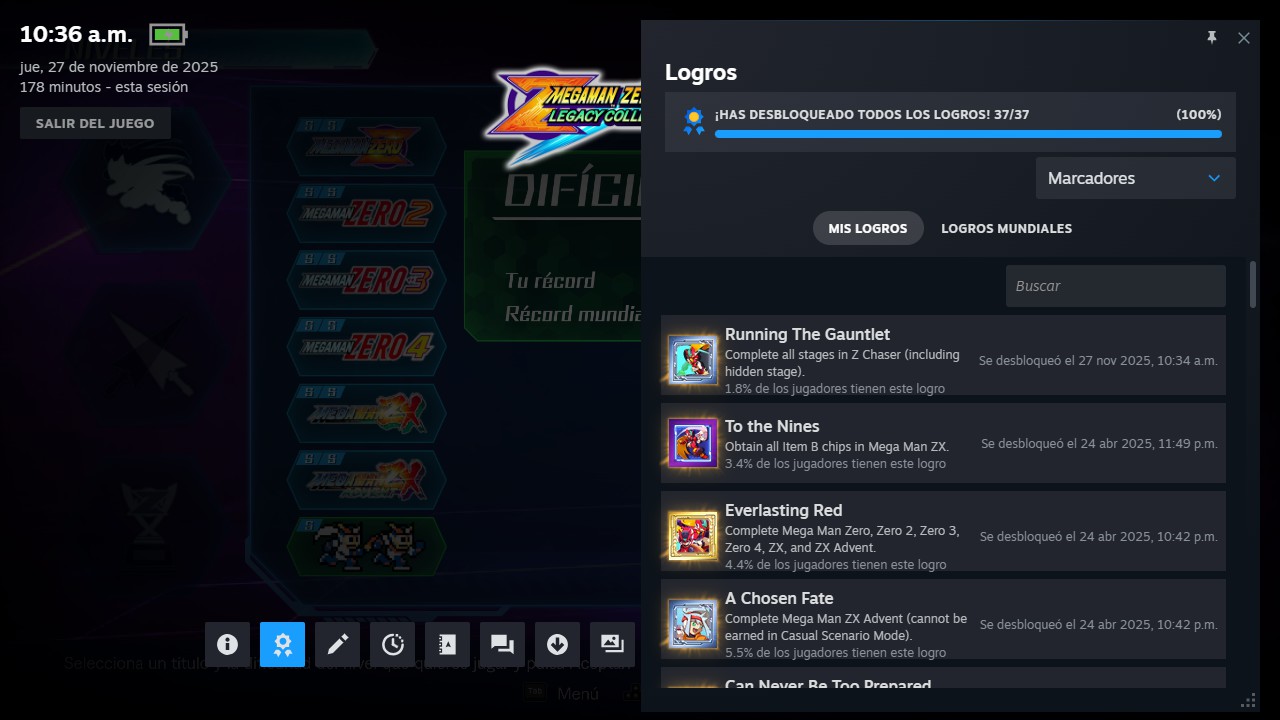Viewport: 1280px width, 720px height.
Task: Click 'Obtain all Item B chips in Mega Man ZX.'
Action: pos(837,446)
